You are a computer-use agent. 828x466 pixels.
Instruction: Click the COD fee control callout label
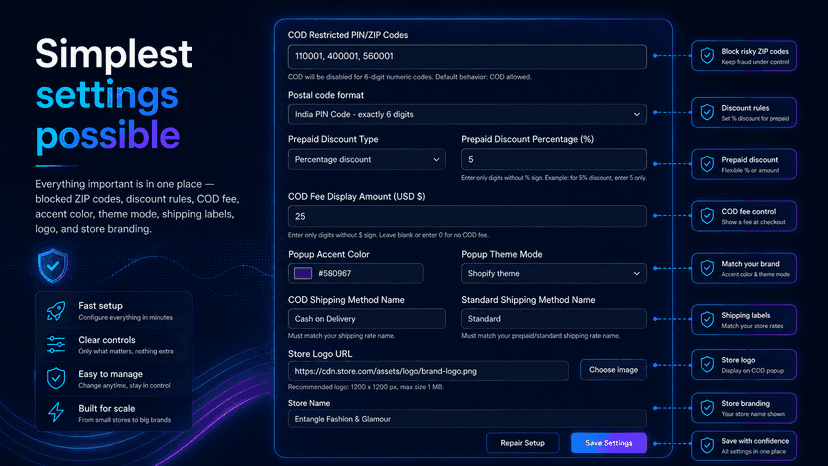click(x=749, y=211)
